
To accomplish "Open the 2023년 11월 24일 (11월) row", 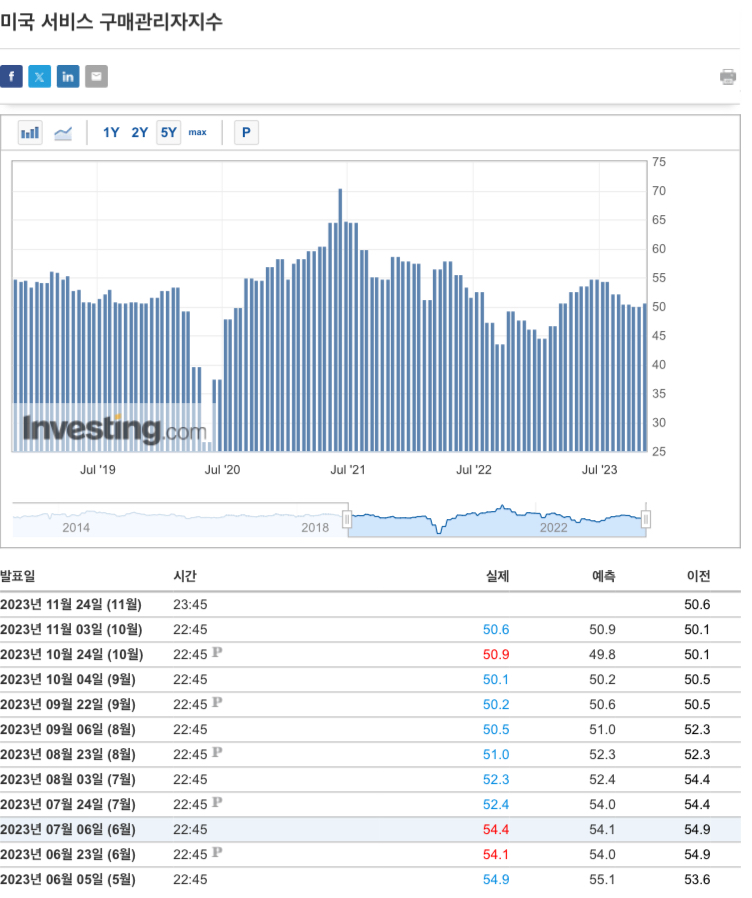I will (370, 605).
